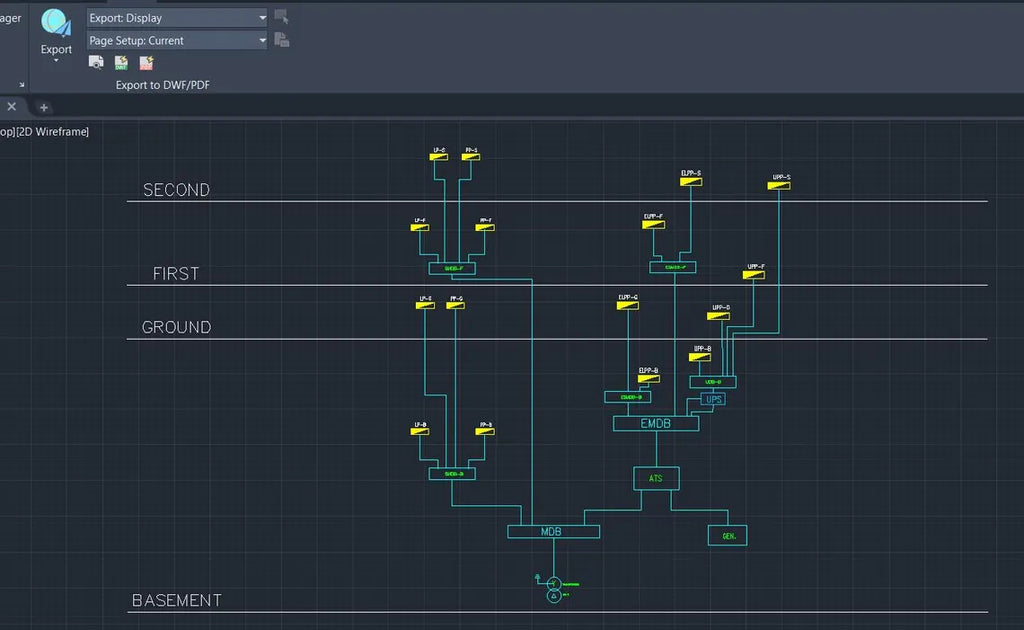Select the LP-S yellow panel symbol
The image size is (1024, 630).
pyautogui.click(x=439, y=157)
